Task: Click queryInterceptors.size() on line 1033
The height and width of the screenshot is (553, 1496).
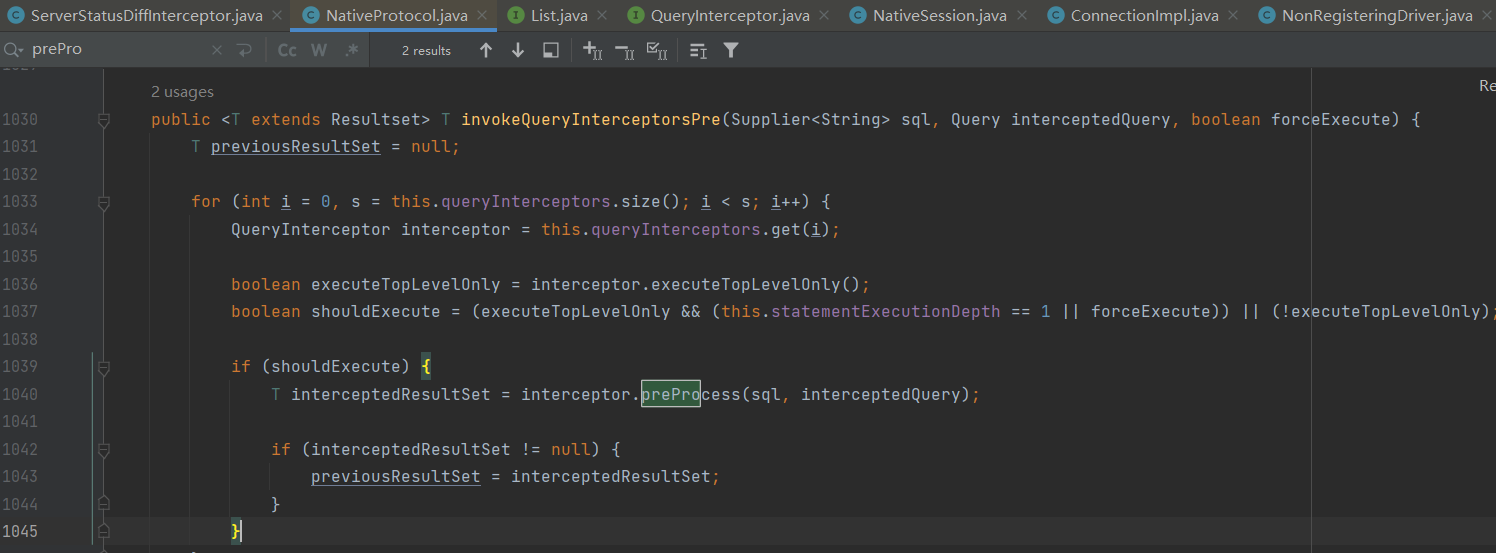Action: (566, 202)
